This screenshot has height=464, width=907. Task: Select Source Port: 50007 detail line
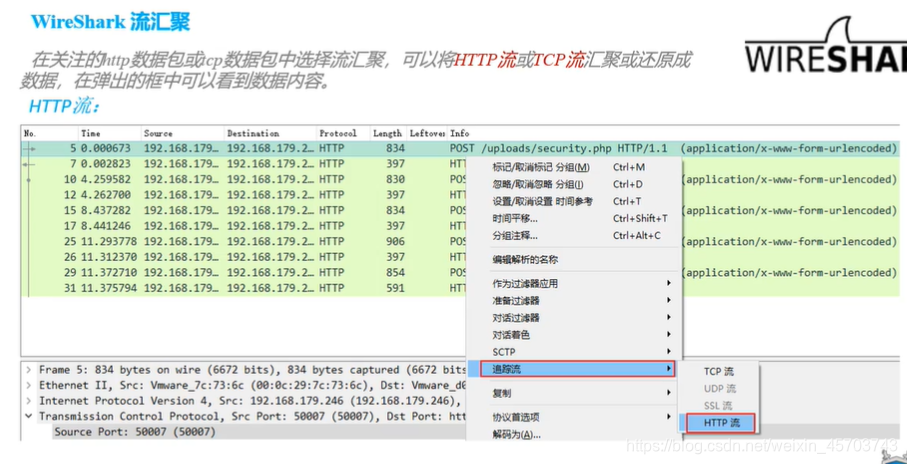(x=134, y=432)
